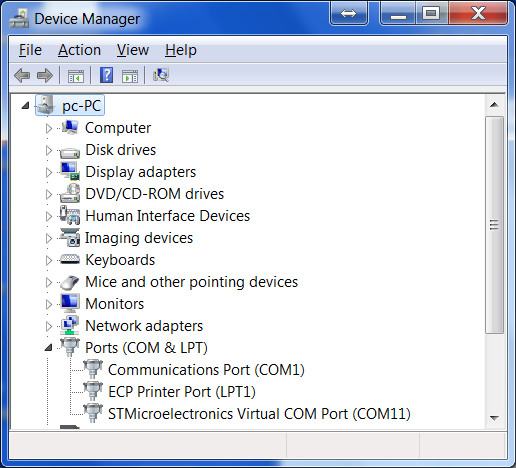Select the Monitors label

click(115, 304)
